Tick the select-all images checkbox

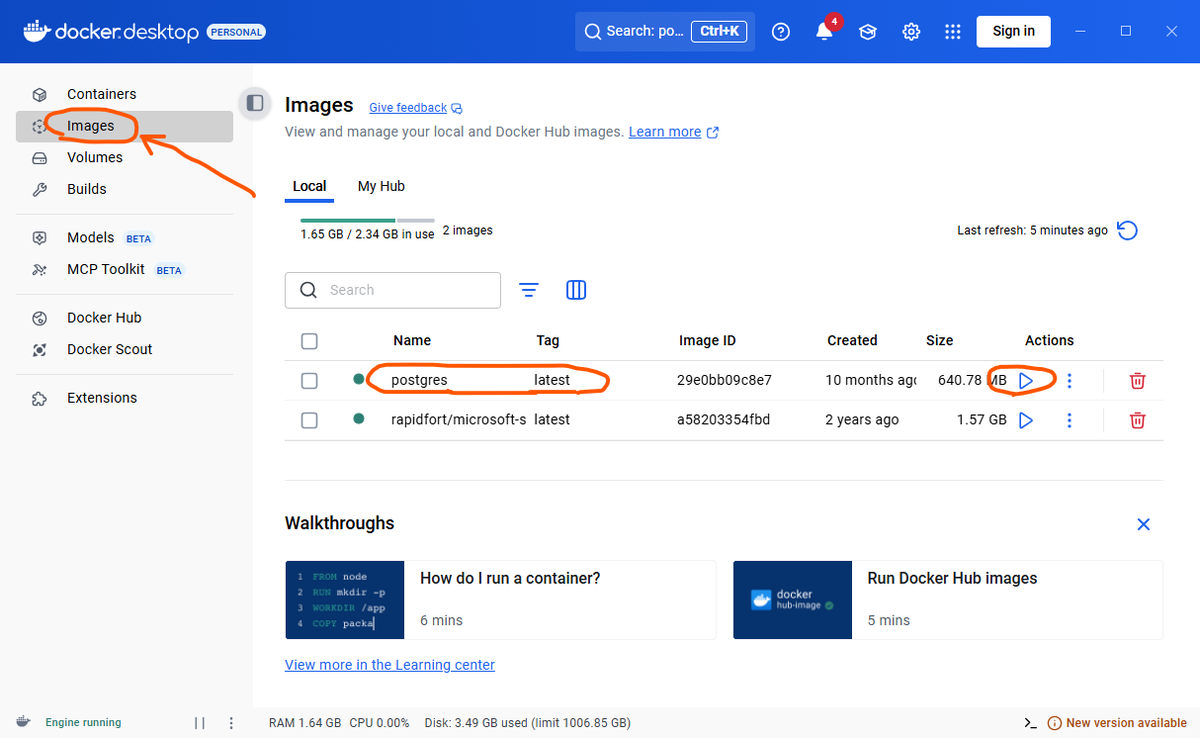pyautogui.click(x=309, y=341)
